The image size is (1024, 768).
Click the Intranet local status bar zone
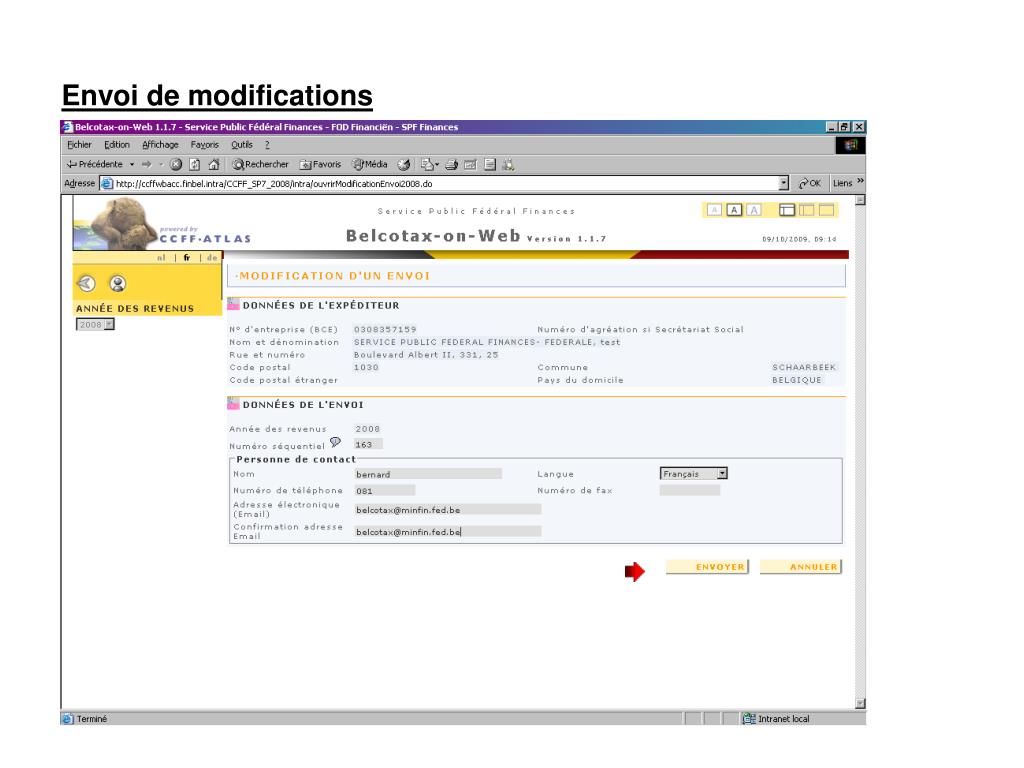(777, 718)
